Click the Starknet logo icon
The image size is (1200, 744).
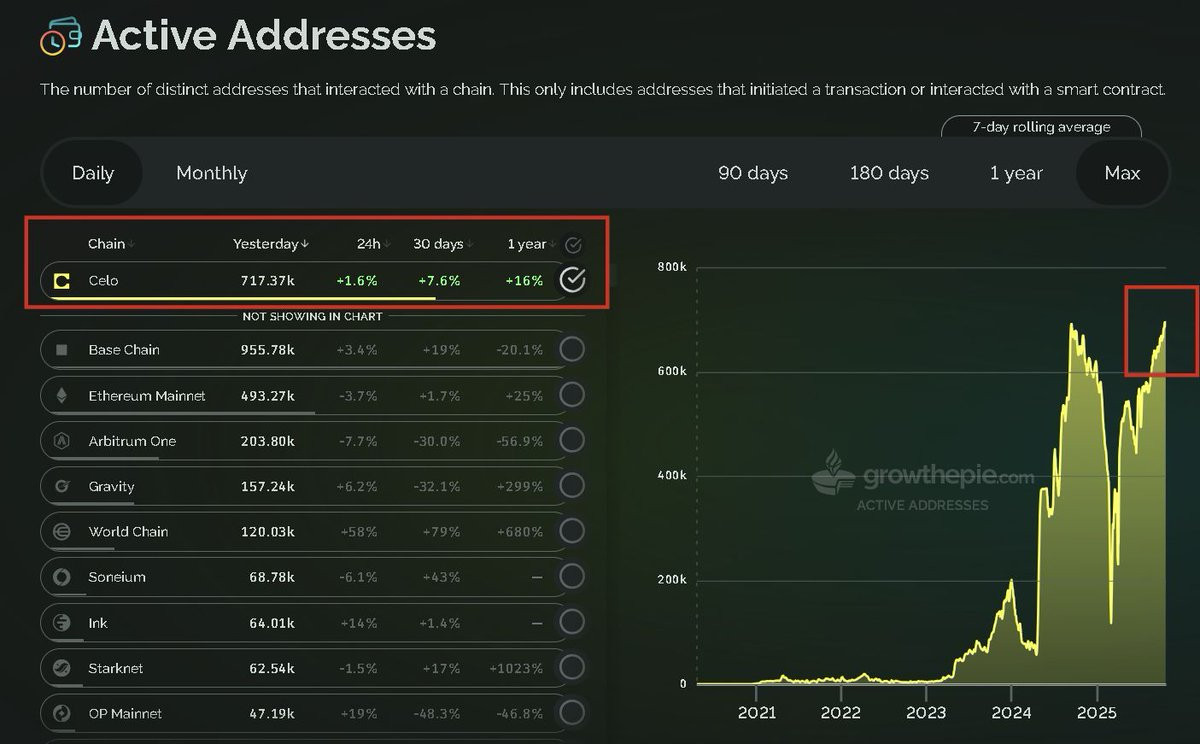click(x=62, y=668)
